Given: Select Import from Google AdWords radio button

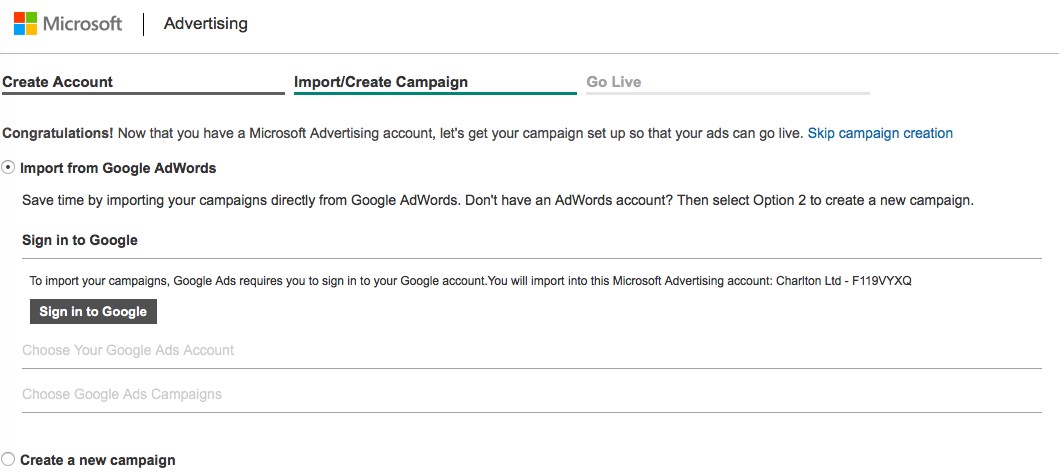Looking at the screenshot, I should [8, 168].
